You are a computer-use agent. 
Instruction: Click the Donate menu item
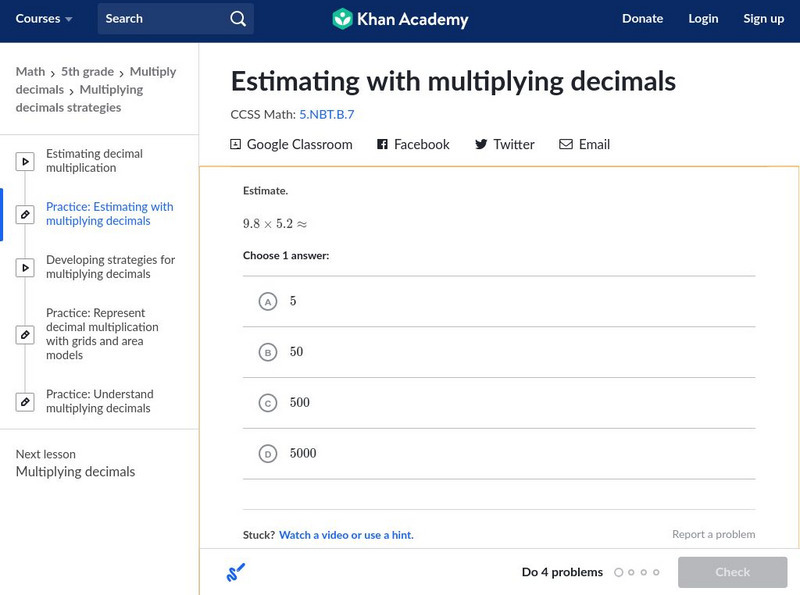[x=642, y=19]
